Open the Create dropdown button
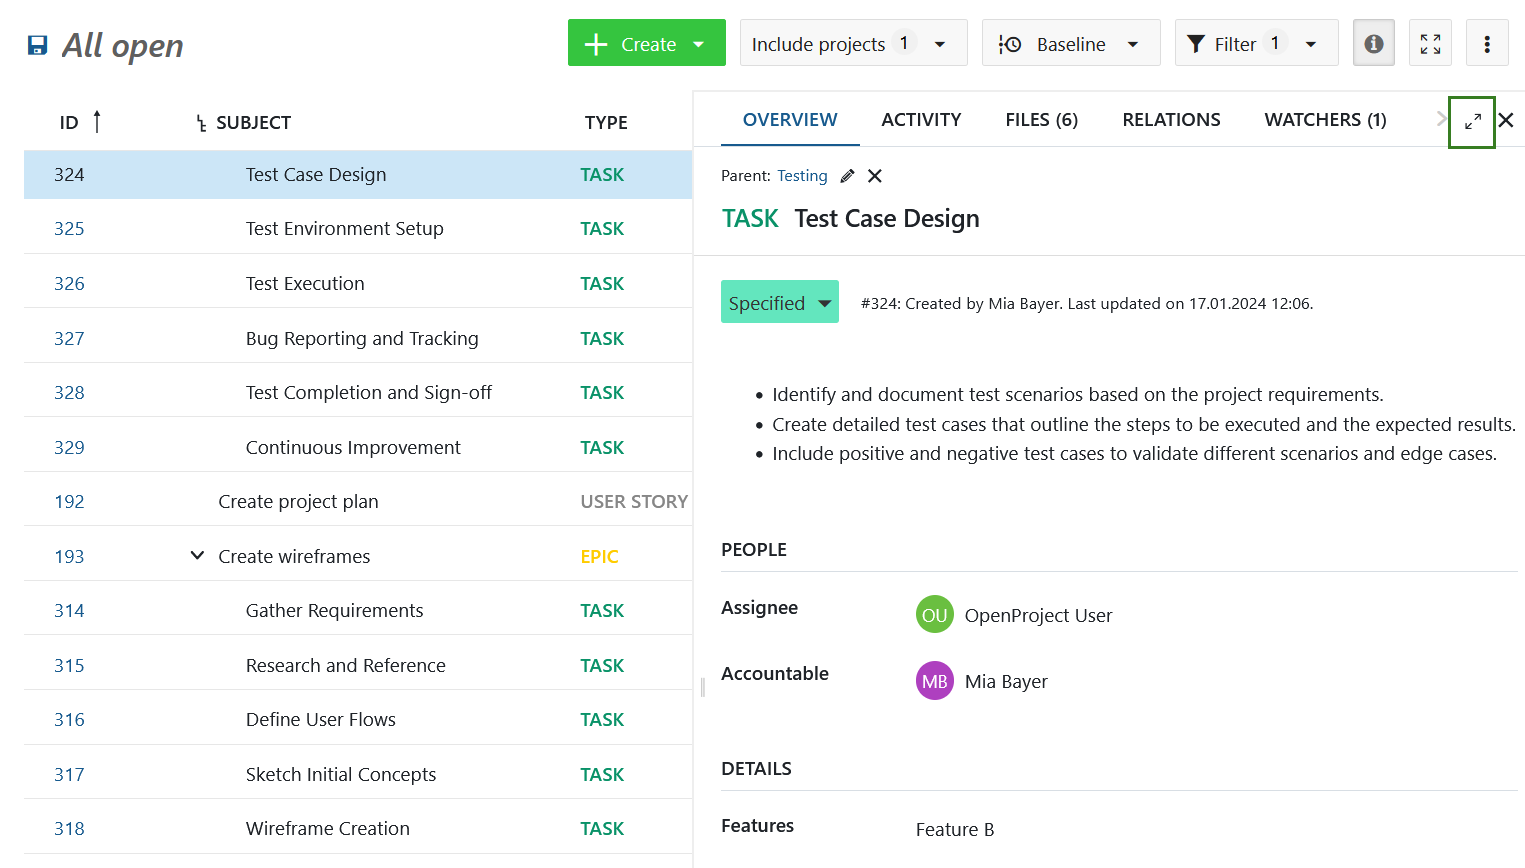 tap(646, 44)
